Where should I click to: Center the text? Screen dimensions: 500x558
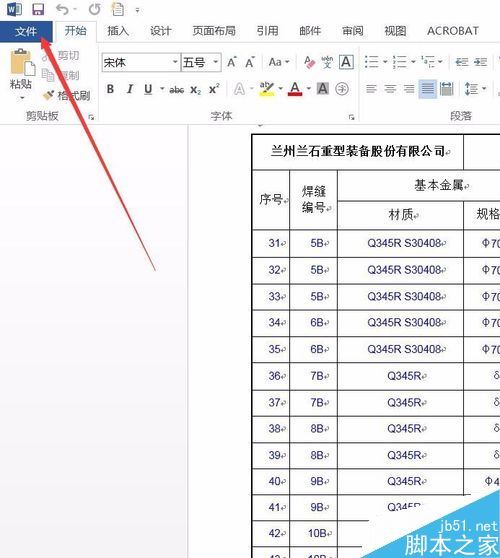pyautogui.click(x=390, y=89)
